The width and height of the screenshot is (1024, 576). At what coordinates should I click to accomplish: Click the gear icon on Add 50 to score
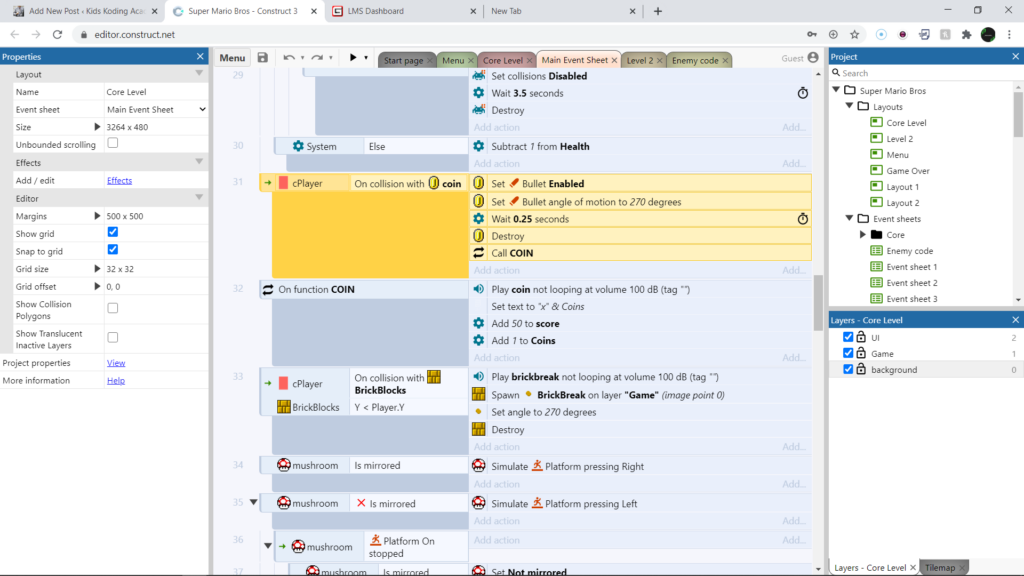(x=479, y=323)
